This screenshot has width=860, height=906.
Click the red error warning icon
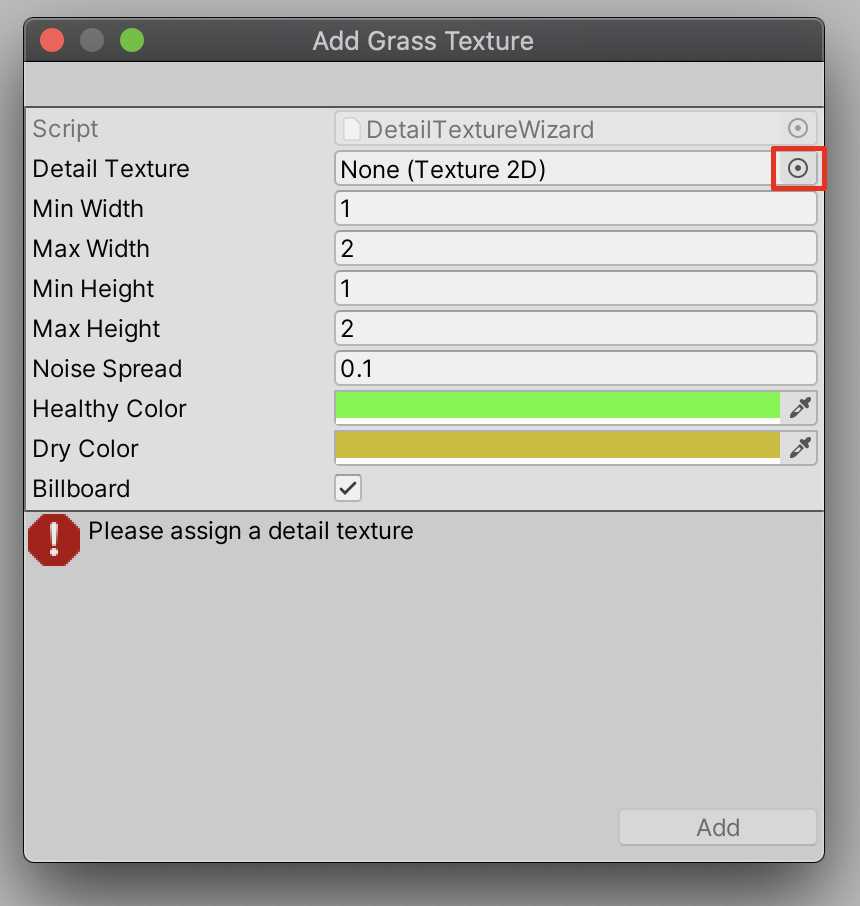[54, 540]
